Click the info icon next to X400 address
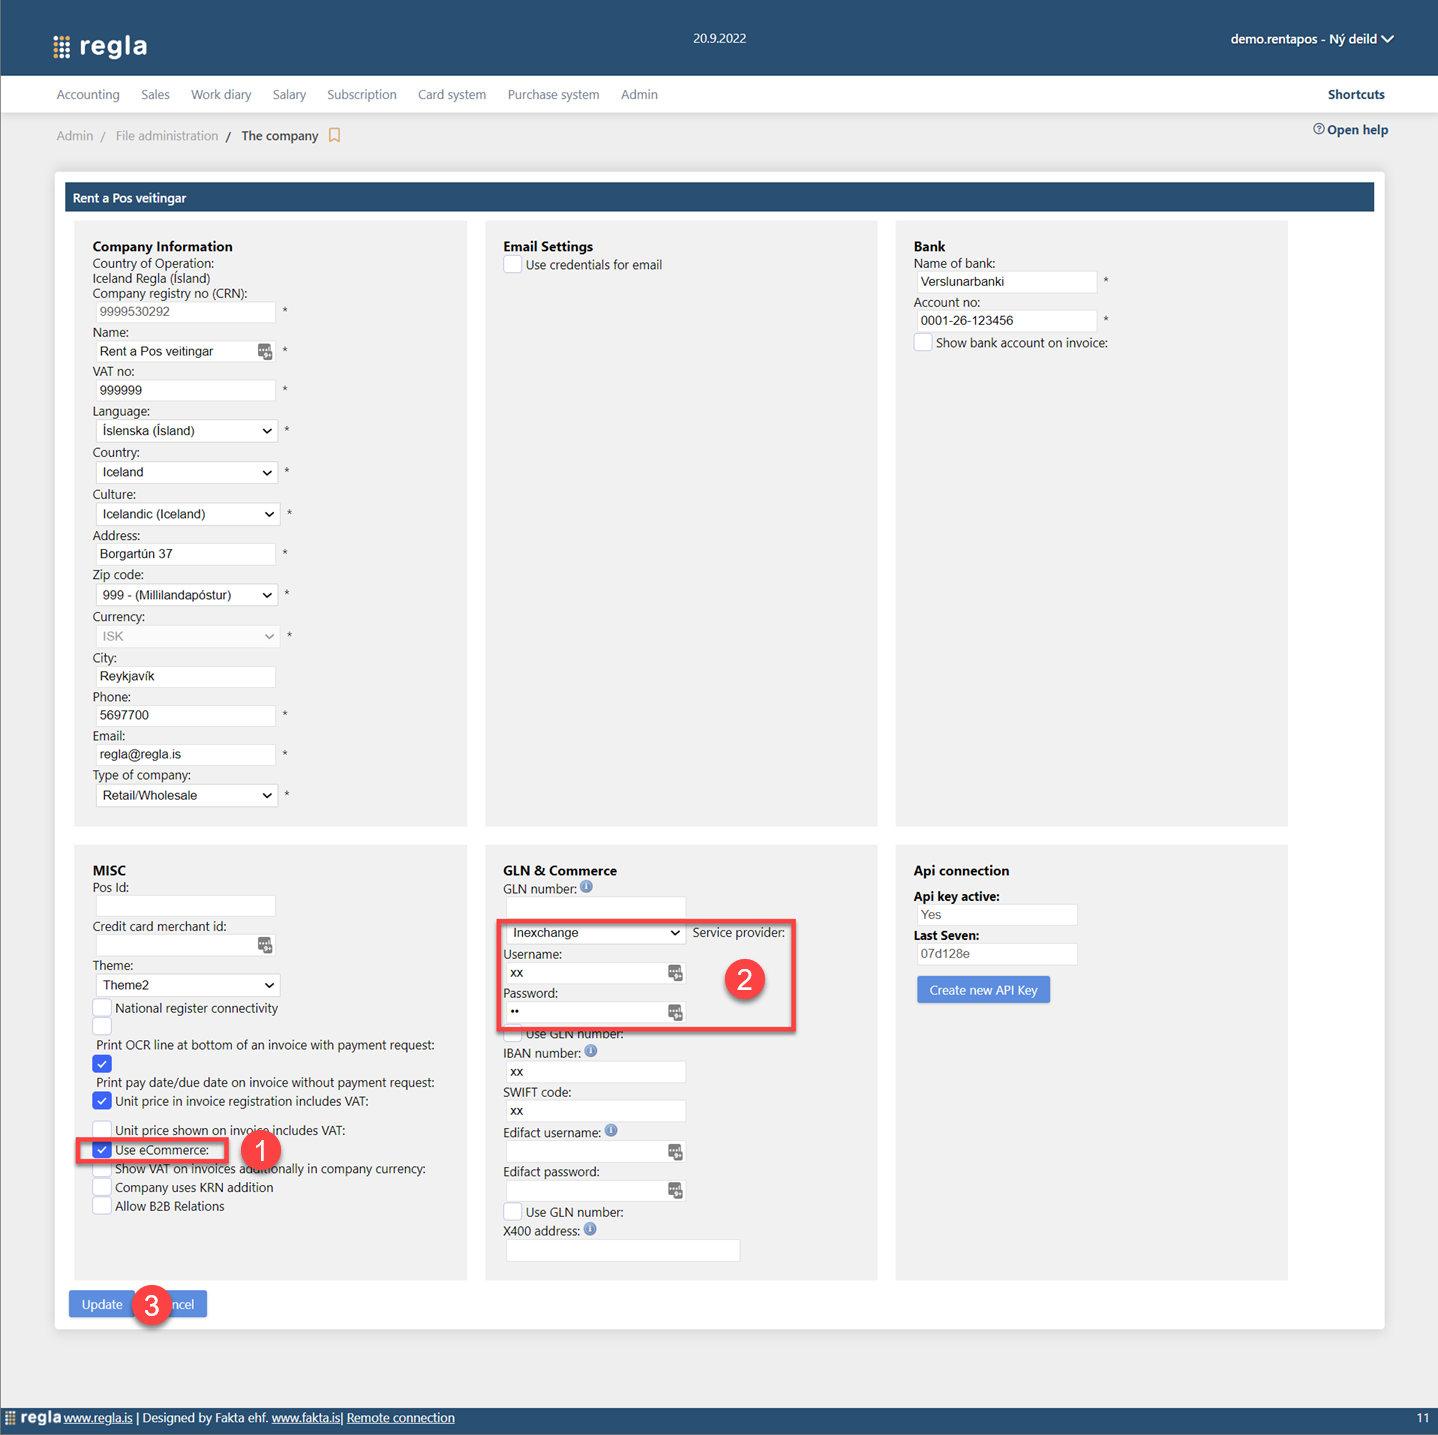Image resolution: width=1438 pixels, height=1435 pixels. click(x=589, y=1229)
